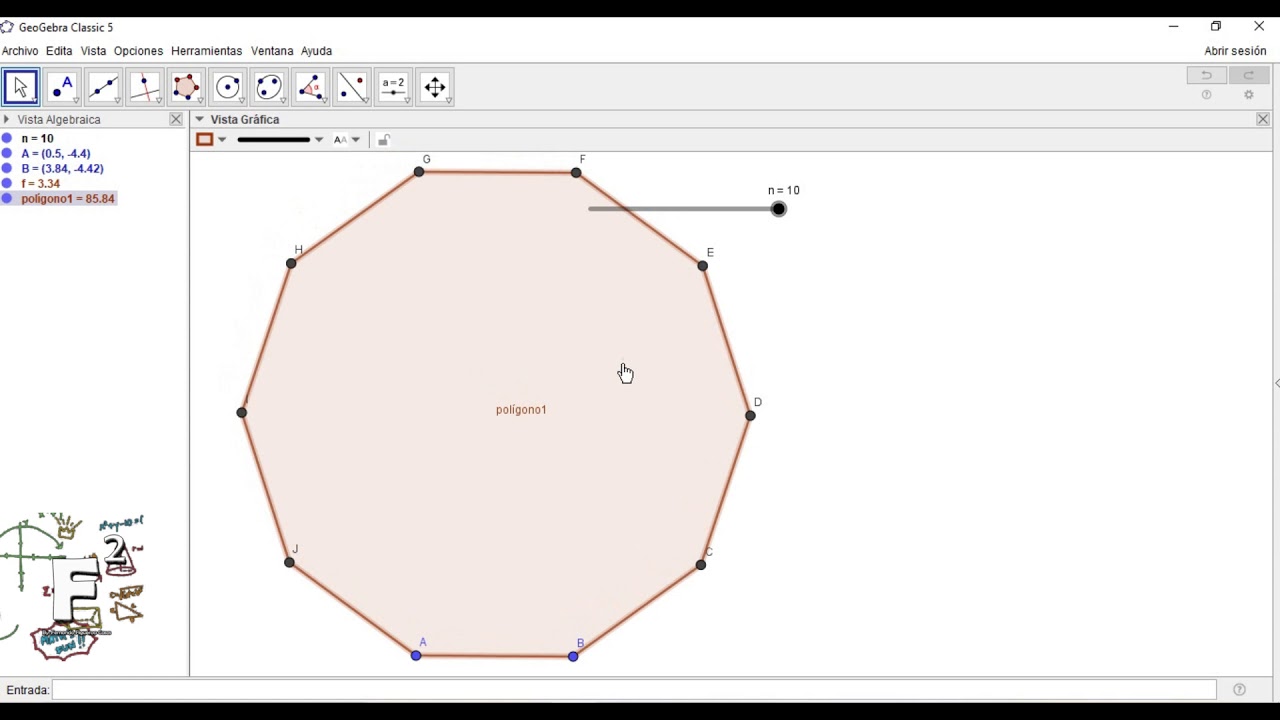
Task: Open the color swatch dropdown arrow
Action: [222, 140]
